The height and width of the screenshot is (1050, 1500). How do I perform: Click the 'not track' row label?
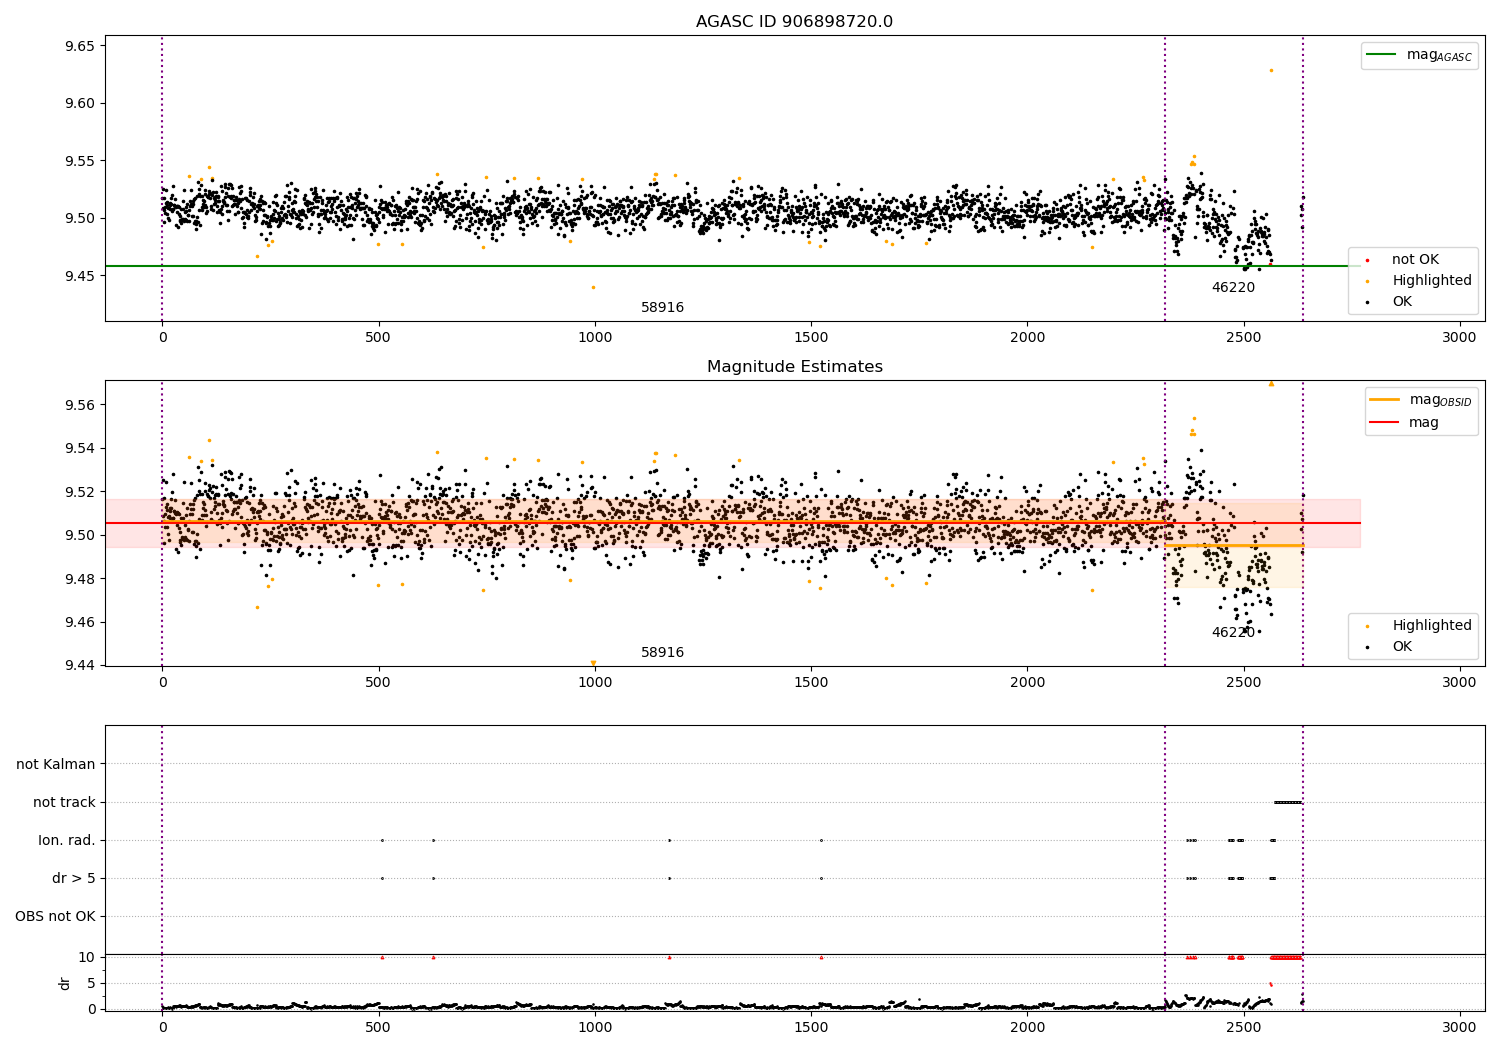[64, 802]
